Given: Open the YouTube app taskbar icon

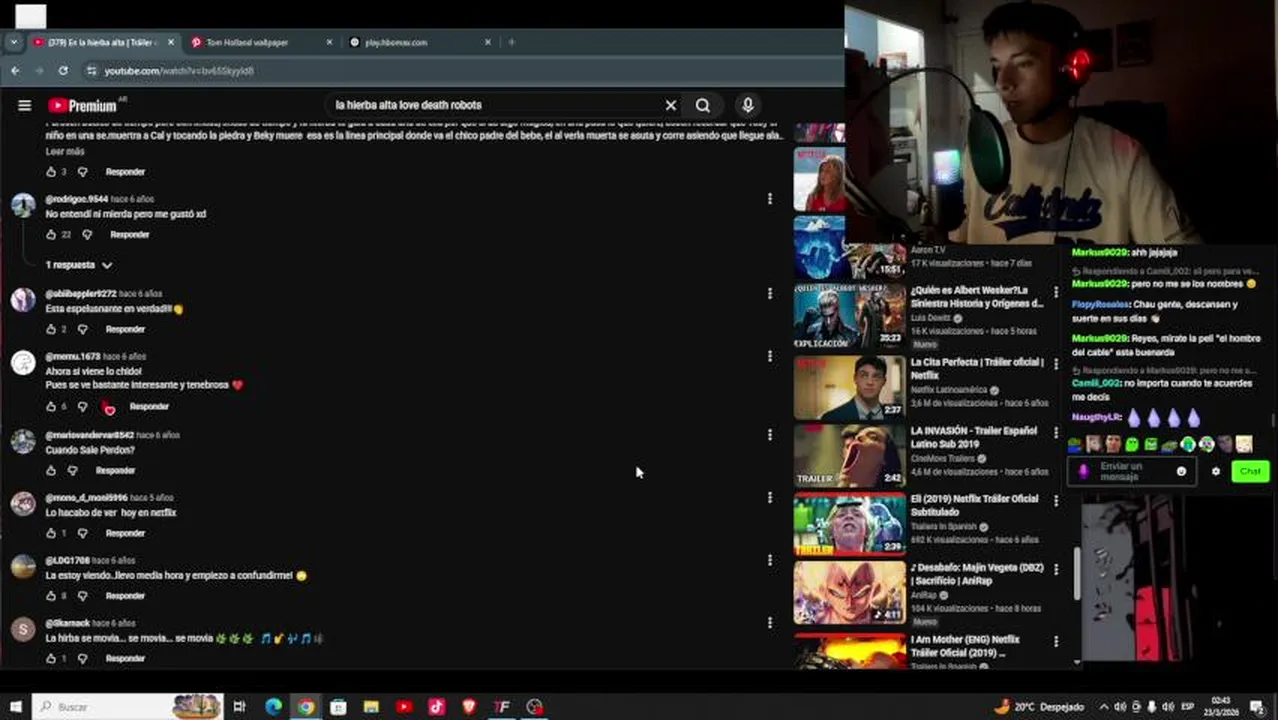Looking at the screenshot, I should coord(404,707).
